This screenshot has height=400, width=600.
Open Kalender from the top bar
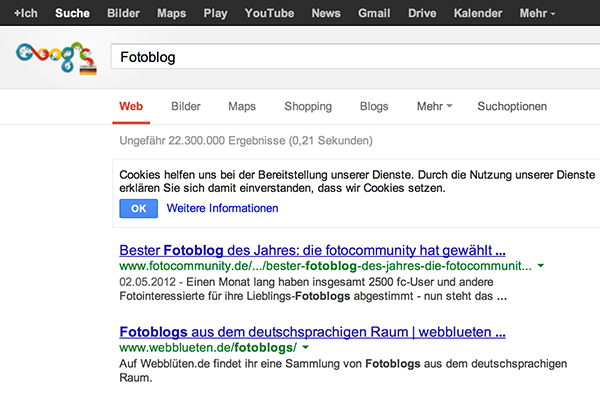[478, 13]
